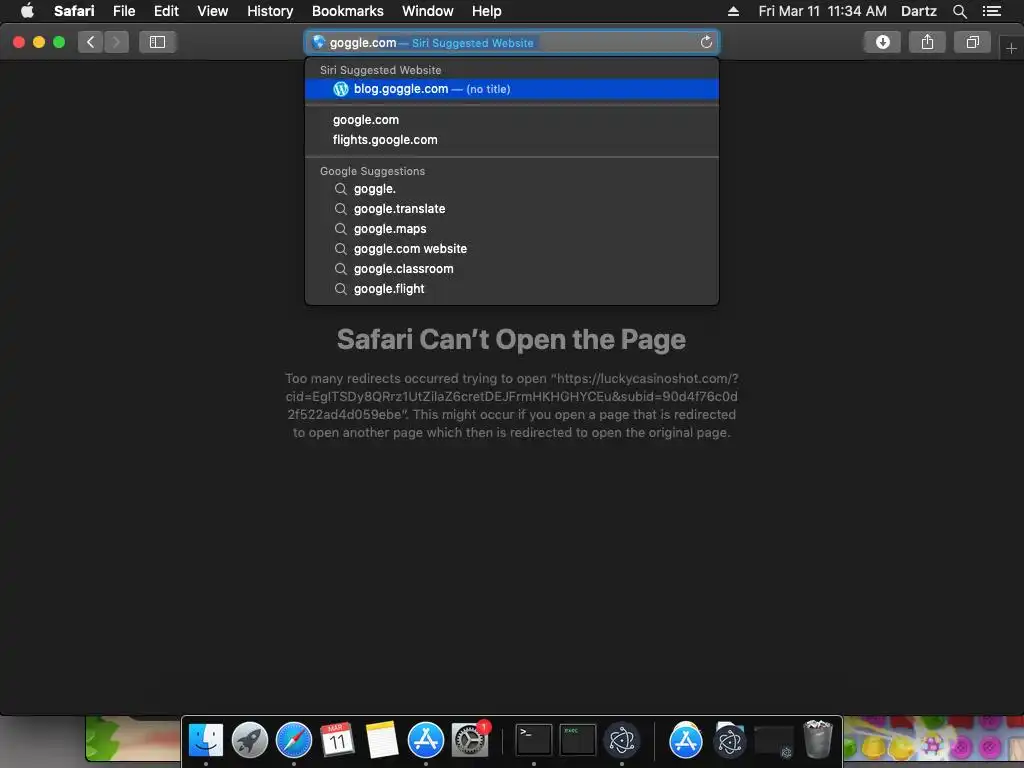Open the exec terminal file in the Dock
Viewport: 1024px width, 768px height.
[x=577, y=740]
